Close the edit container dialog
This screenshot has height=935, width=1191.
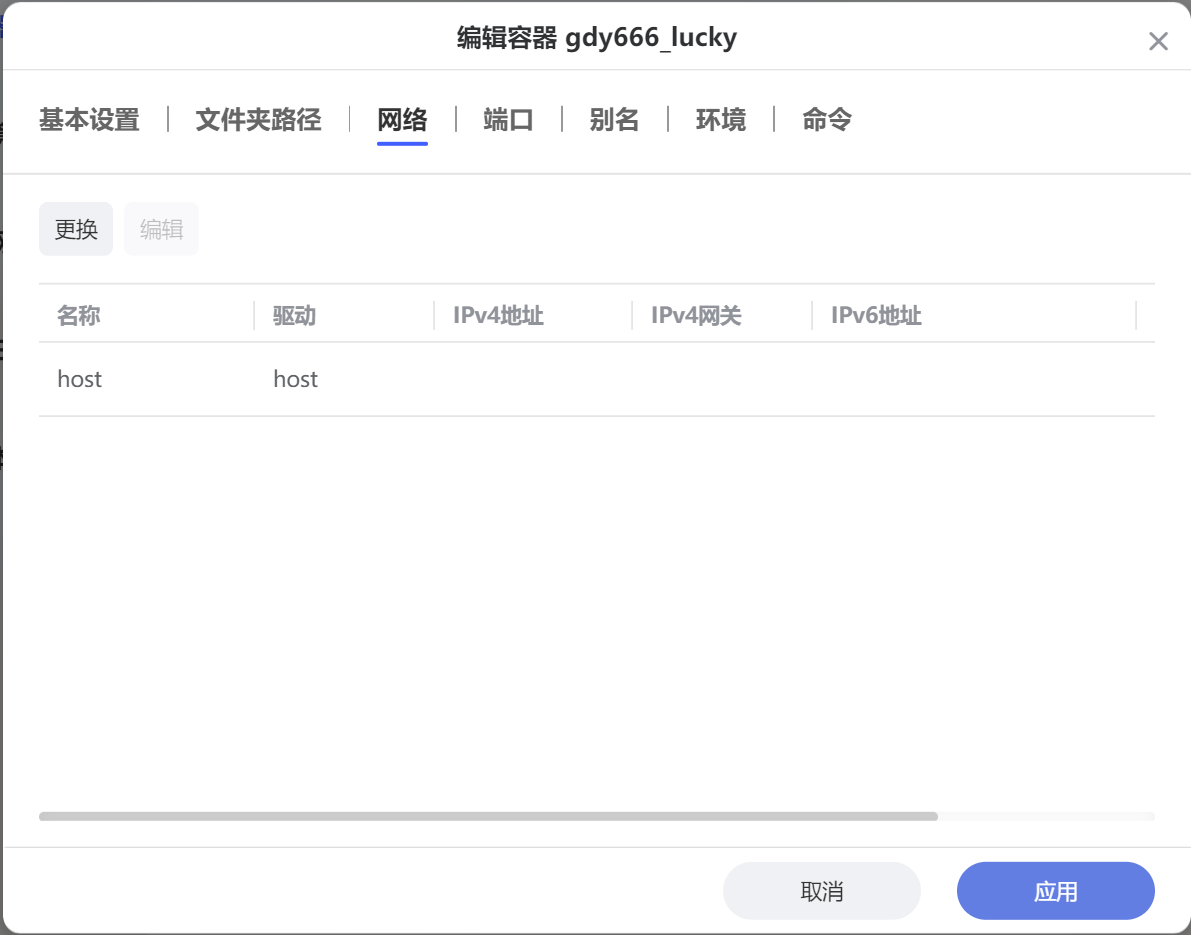coord(1158,41)
